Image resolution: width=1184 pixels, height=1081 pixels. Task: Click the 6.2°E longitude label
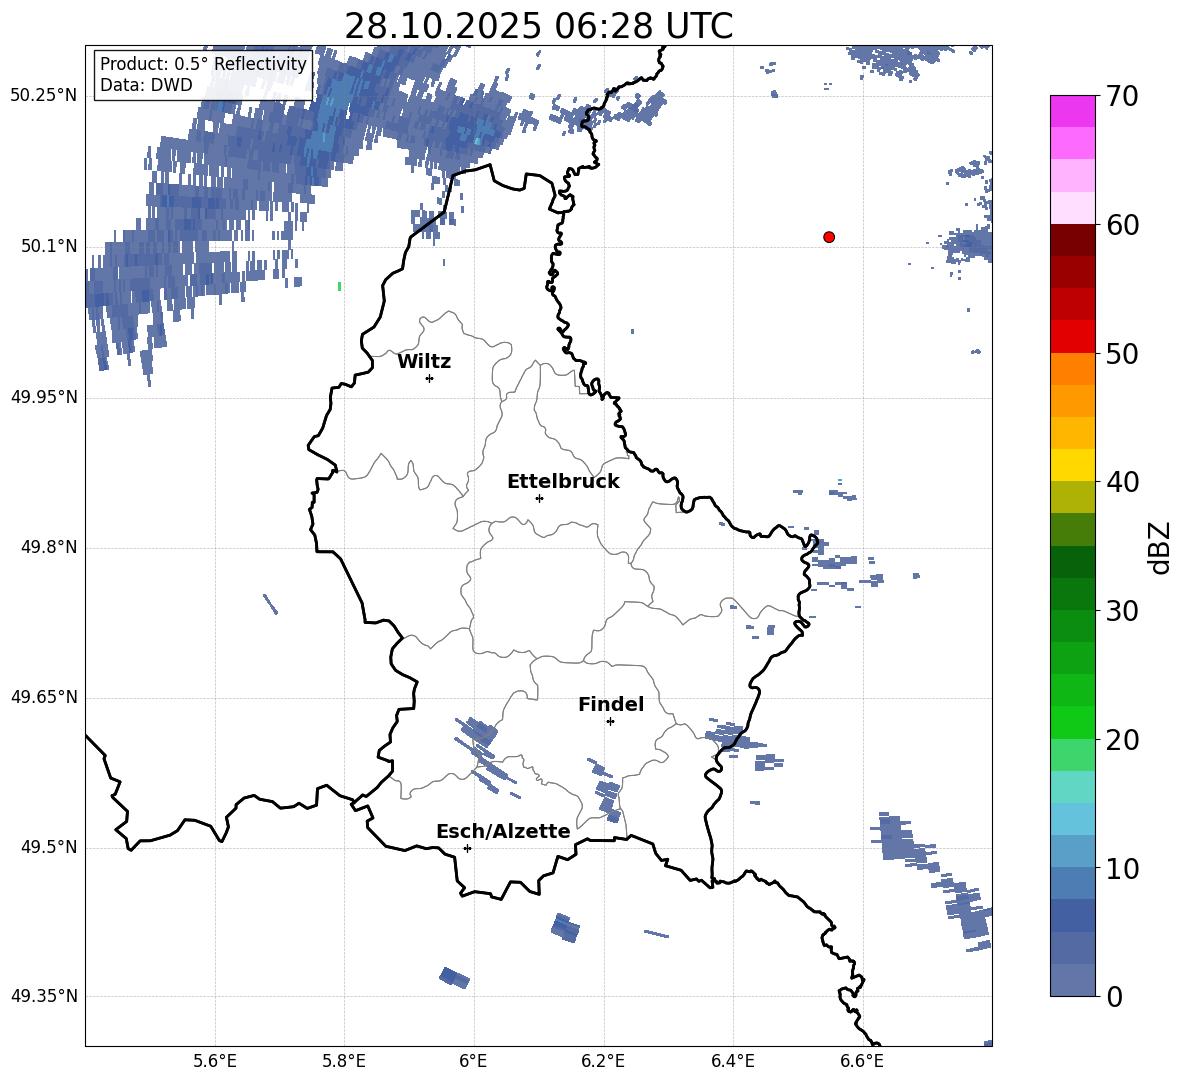(x=603, y=1061)
